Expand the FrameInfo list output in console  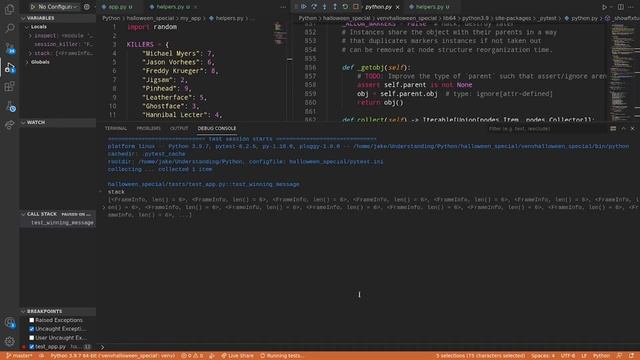tap(104, 207)
